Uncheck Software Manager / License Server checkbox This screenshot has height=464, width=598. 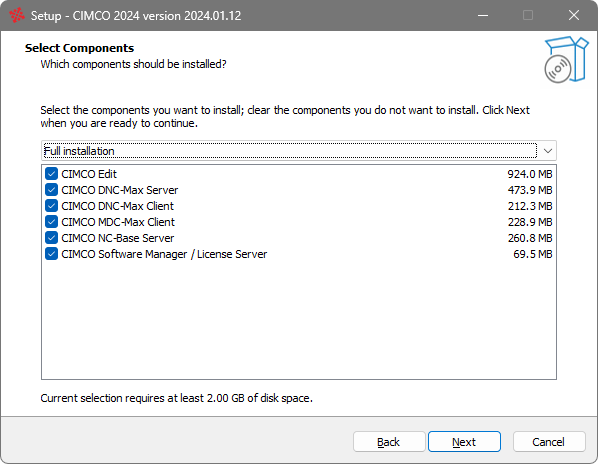tap(51, 254)
